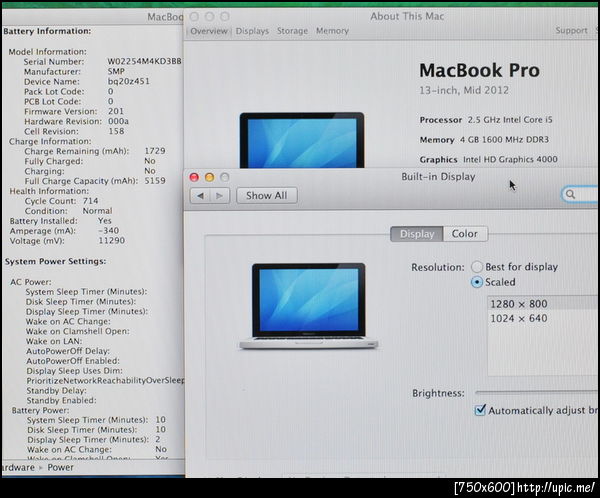This screenshot has width=600, height=498.
Task: Select Device Name bq20z451
Action: 129,81
